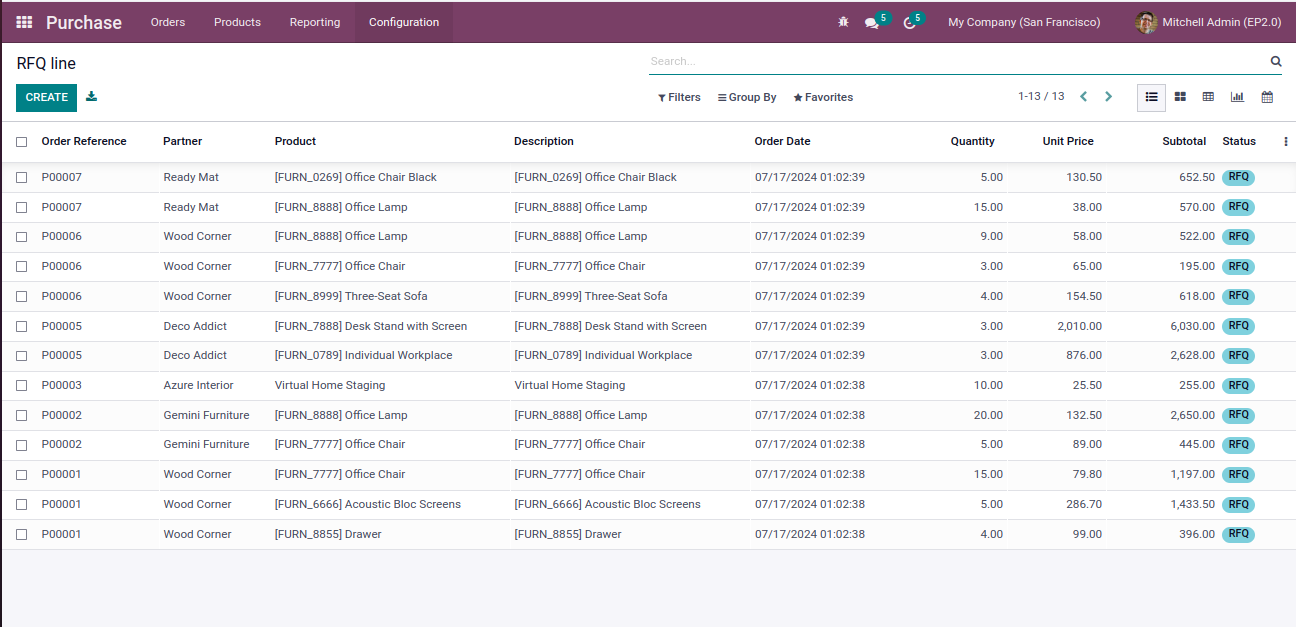Click [FURN_8999] Three-Seat Sofa description cell

(591, 296)
